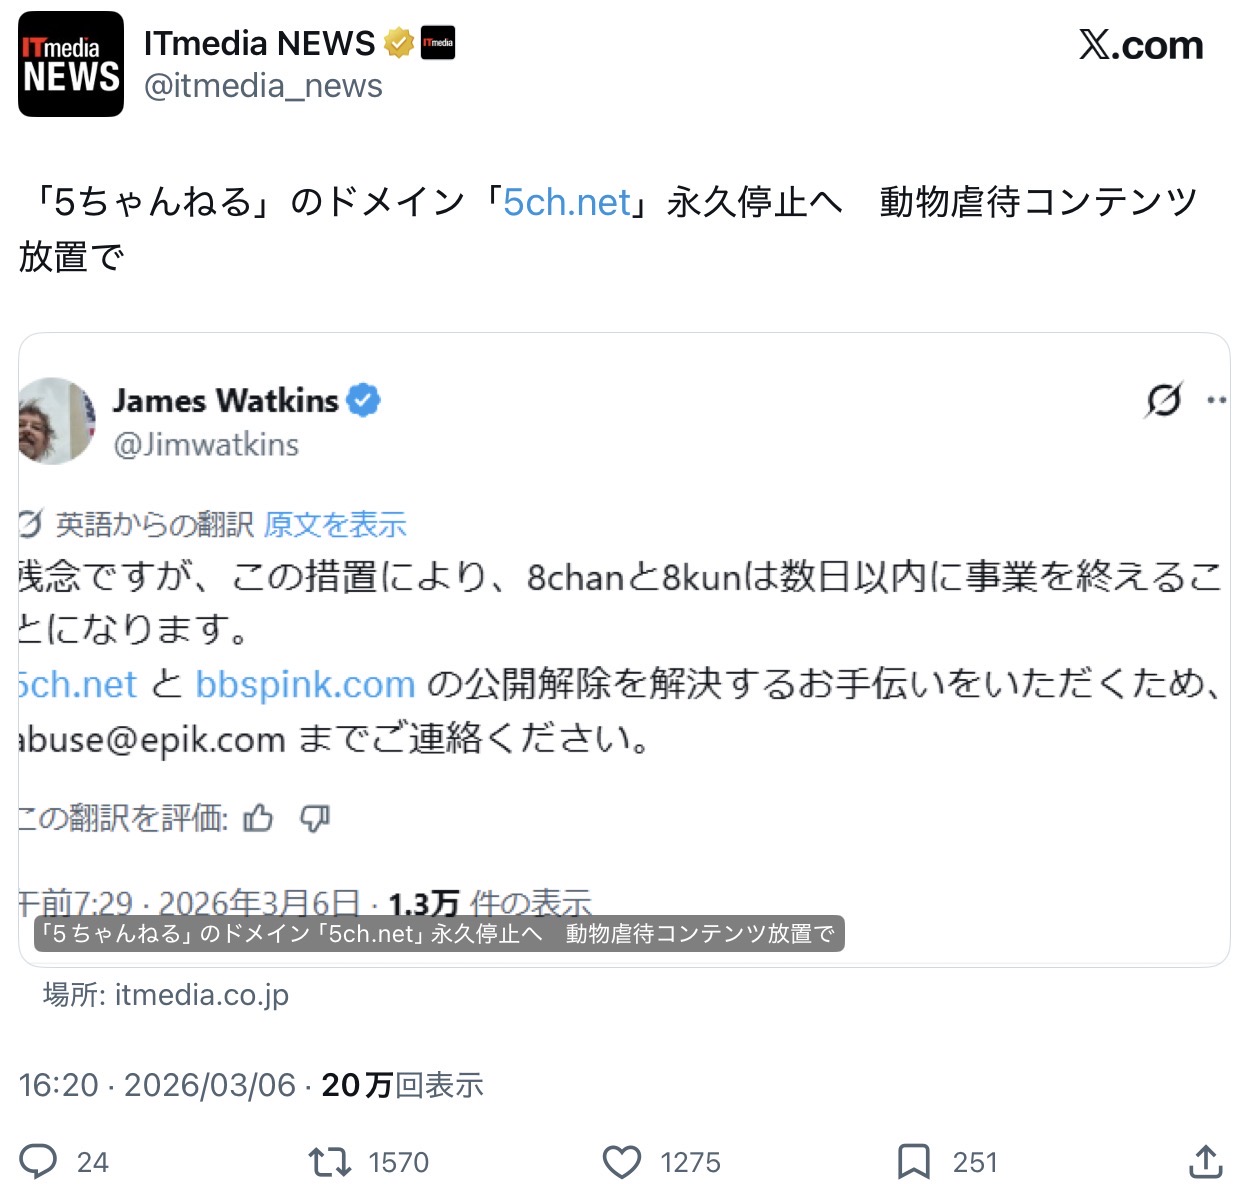Rate translation with thumbs down
The width and height of the screenshot is (1249, 1184).
[x=315, y=818]
